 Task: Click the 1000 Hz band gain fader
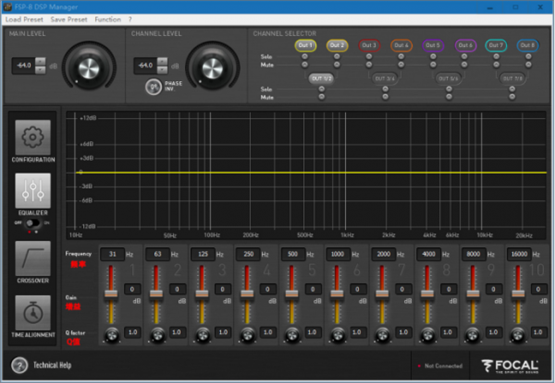pyautogui.click(x=337, y=295)
